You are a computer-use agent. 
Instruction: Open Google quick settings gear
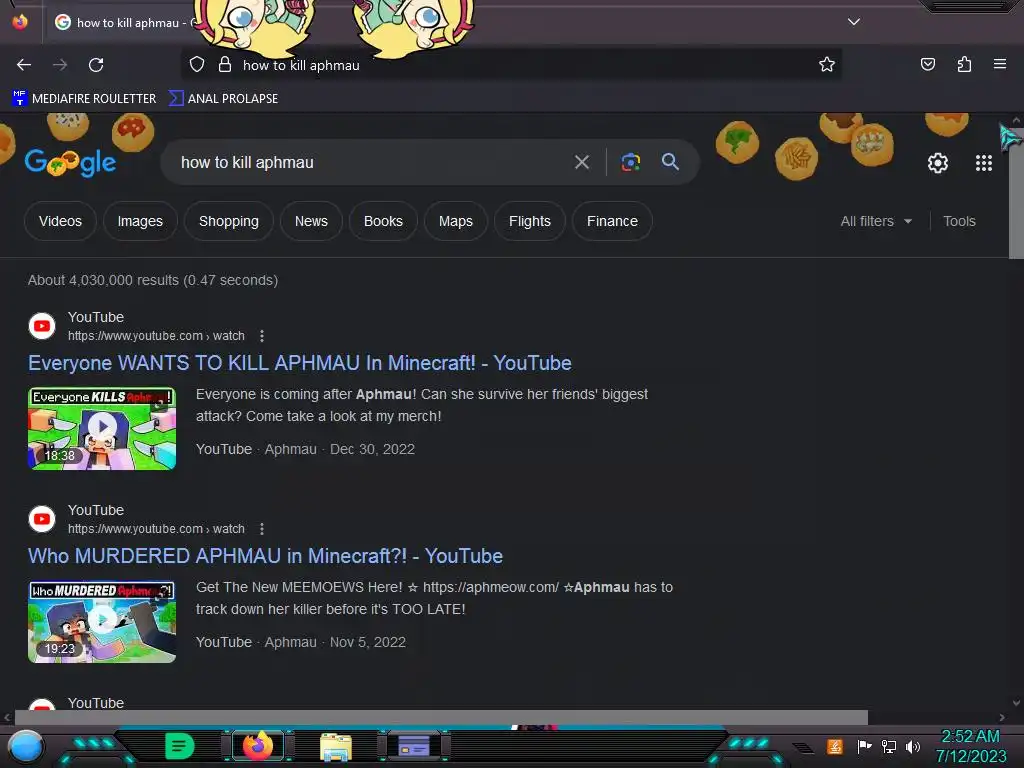pos(938,163)
